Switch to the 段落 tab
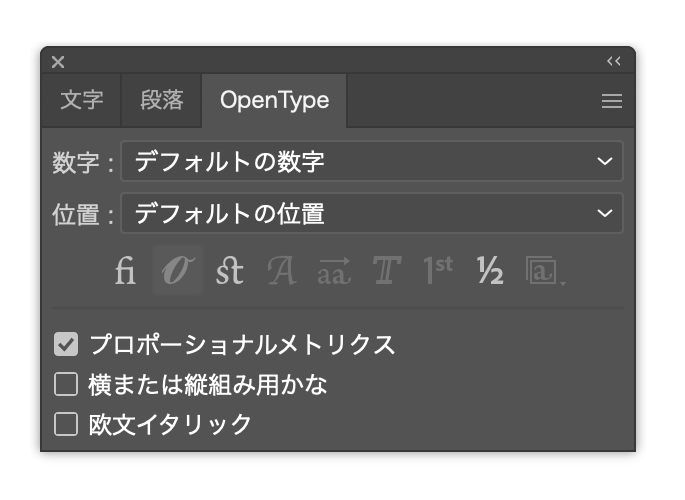Viewport: 685px width, 500px height. (x=162, y=101)
